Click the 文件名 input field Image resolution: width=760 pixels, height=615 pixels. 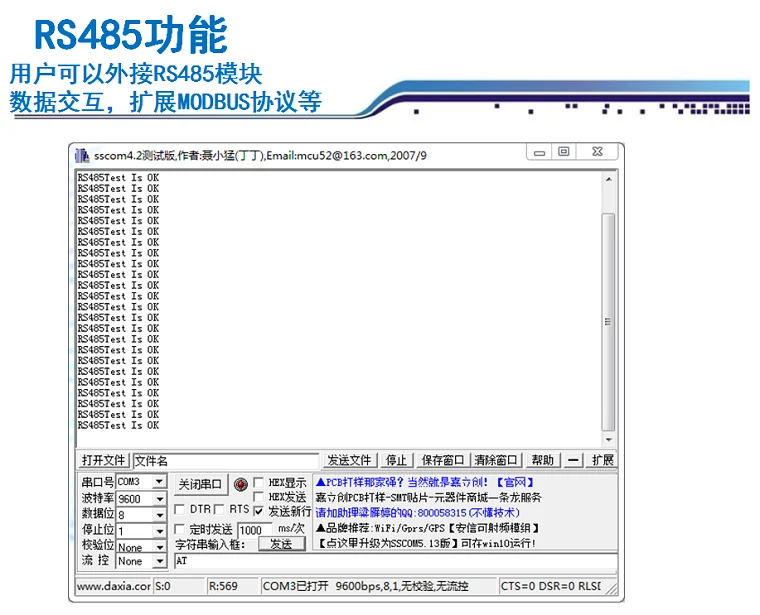[x=226, y=460]
